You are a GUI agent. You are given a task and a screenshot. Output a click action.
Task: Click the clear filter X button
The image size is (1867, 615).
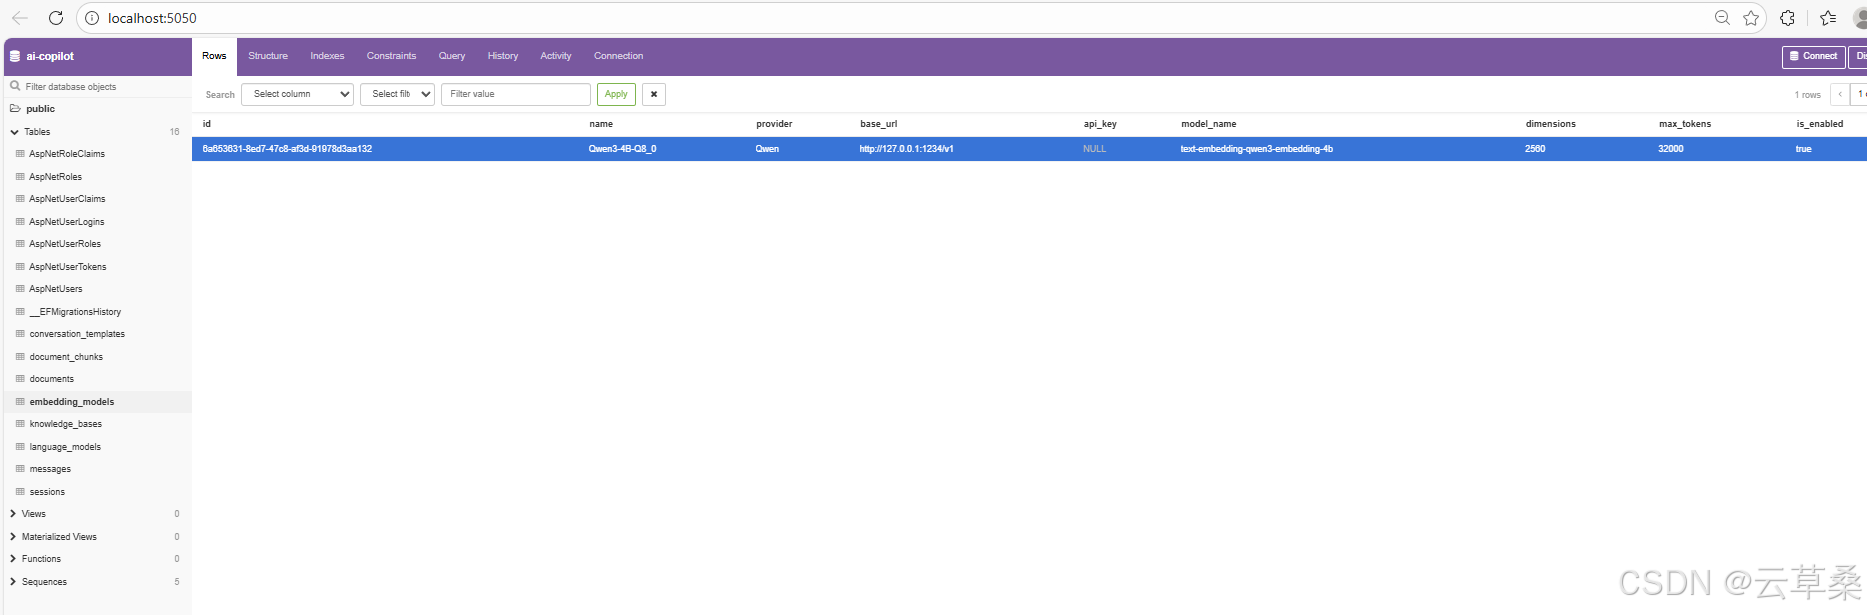[x=654, y=94]
